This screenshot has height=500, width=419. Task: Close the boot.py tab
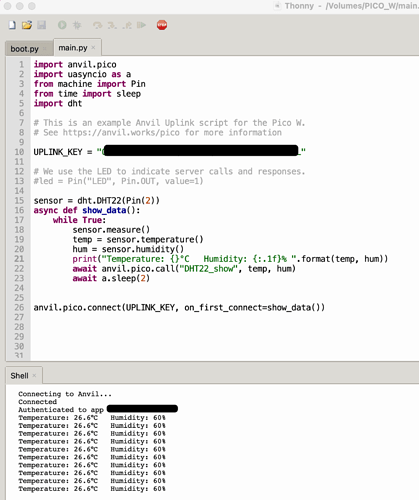(x=44, y=49)
